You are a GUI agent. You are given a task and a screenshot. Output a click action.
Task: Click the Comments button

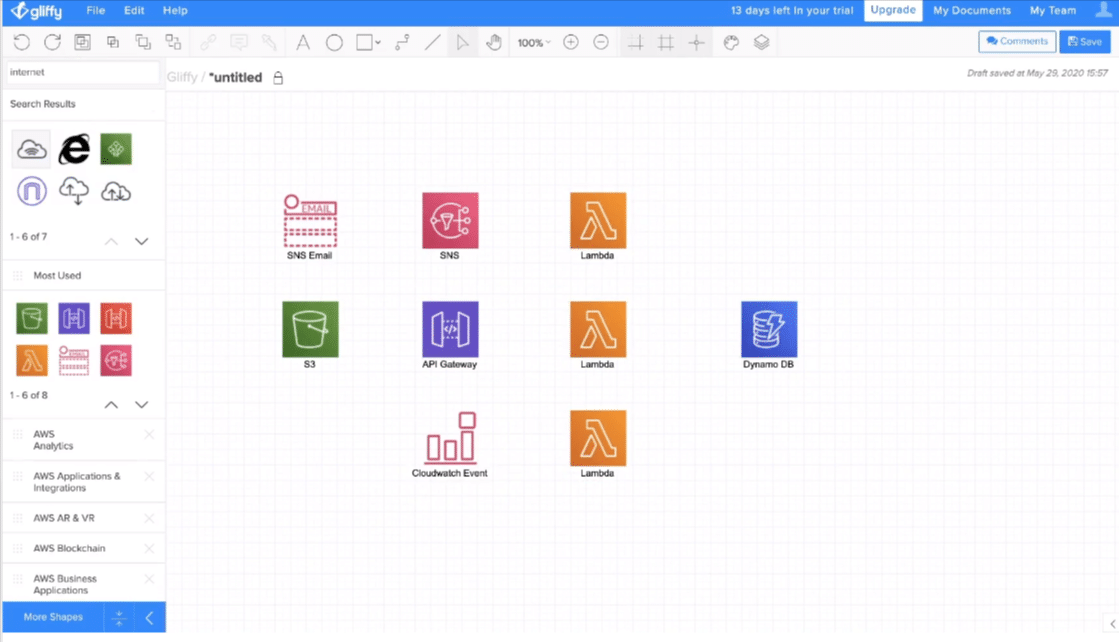coord(1017,41)
